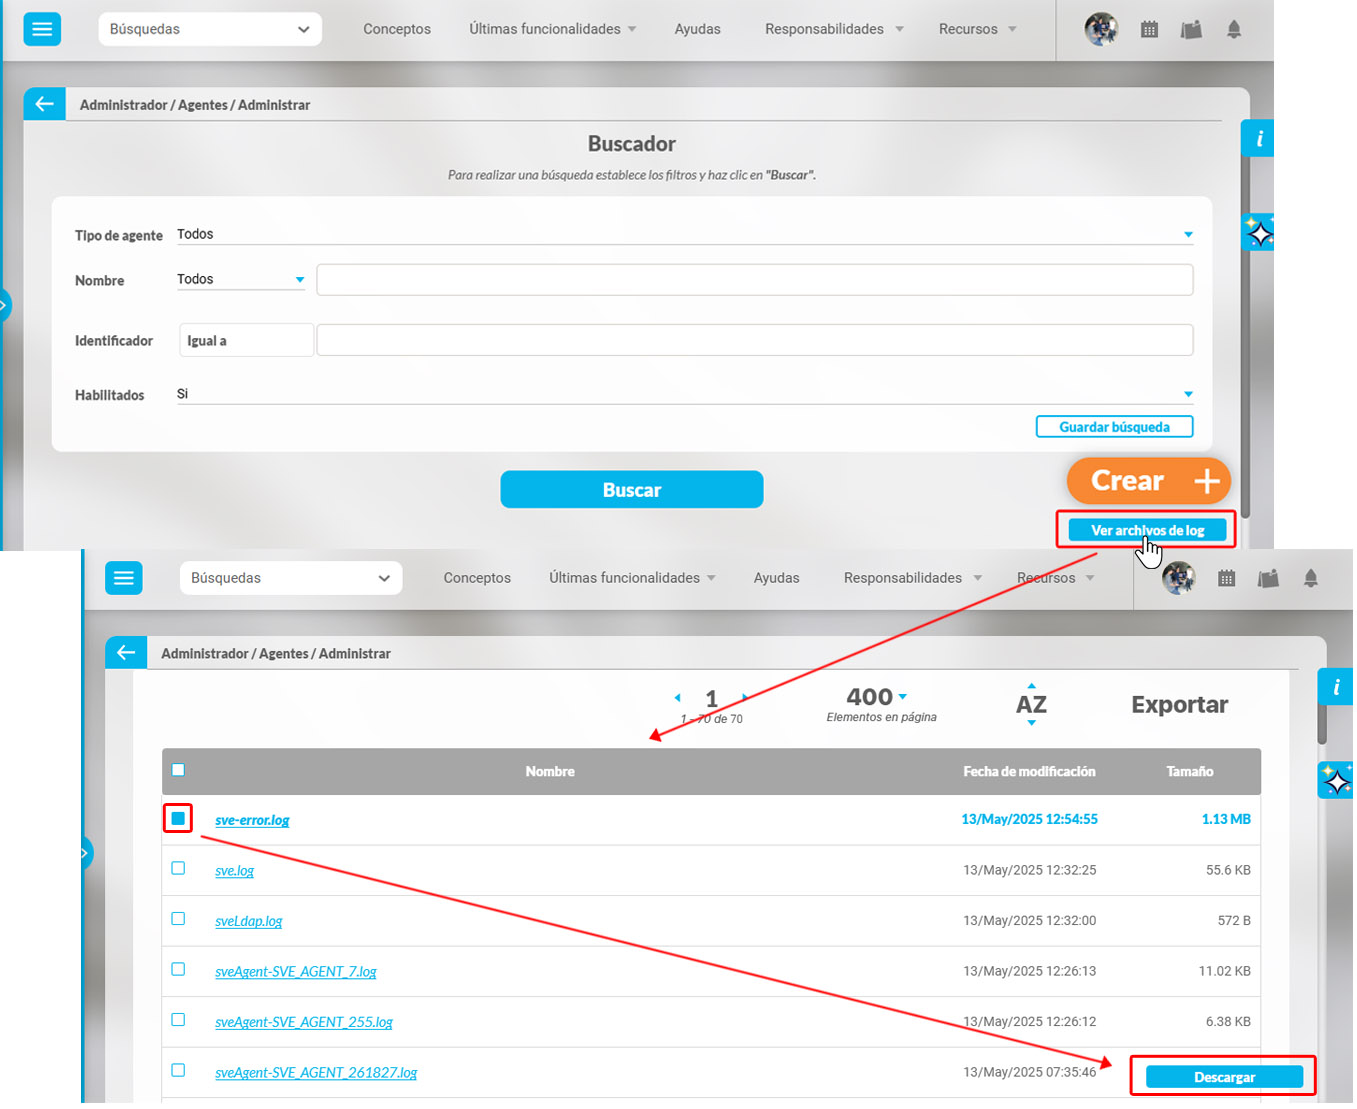This screenshot has width=1357, height=1109.
Task: Open the Responsabilidades menu in top bar
Action: pyautogui.click(x=833, y=29)
